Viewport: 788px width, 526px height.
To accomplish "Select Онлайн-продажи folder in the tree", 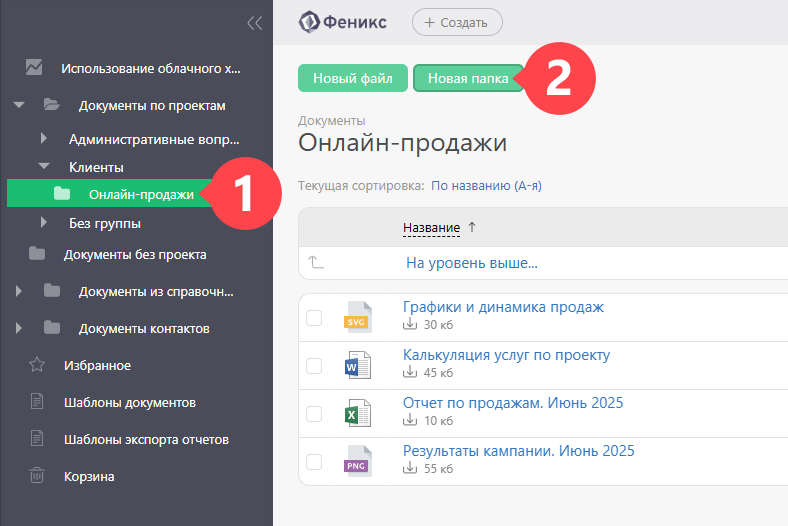I will pyautogui.click(x=141, y=194).
